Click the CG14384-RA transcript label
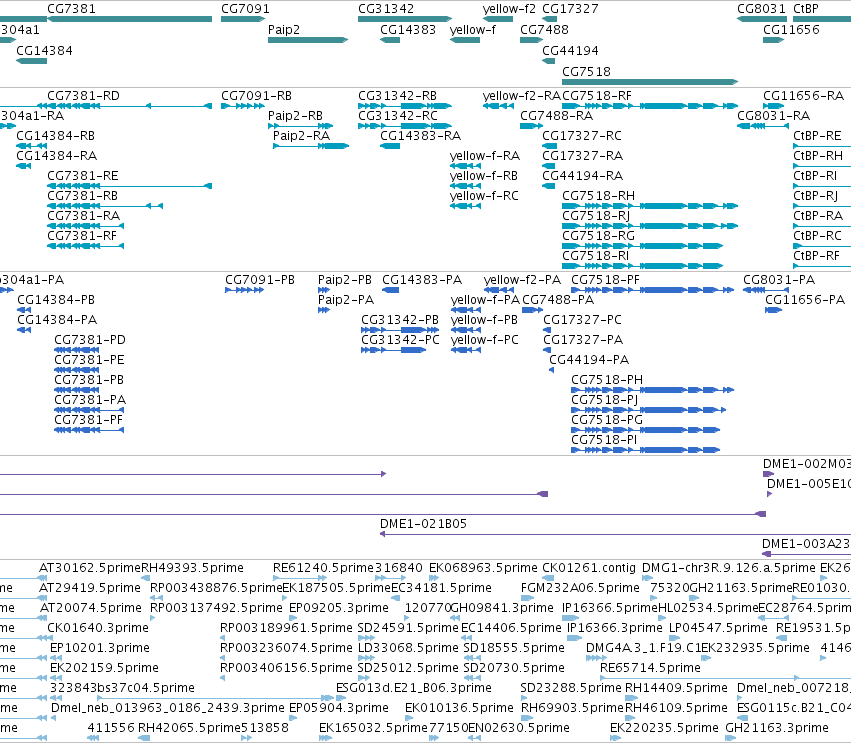 click(x=56, y=156)
